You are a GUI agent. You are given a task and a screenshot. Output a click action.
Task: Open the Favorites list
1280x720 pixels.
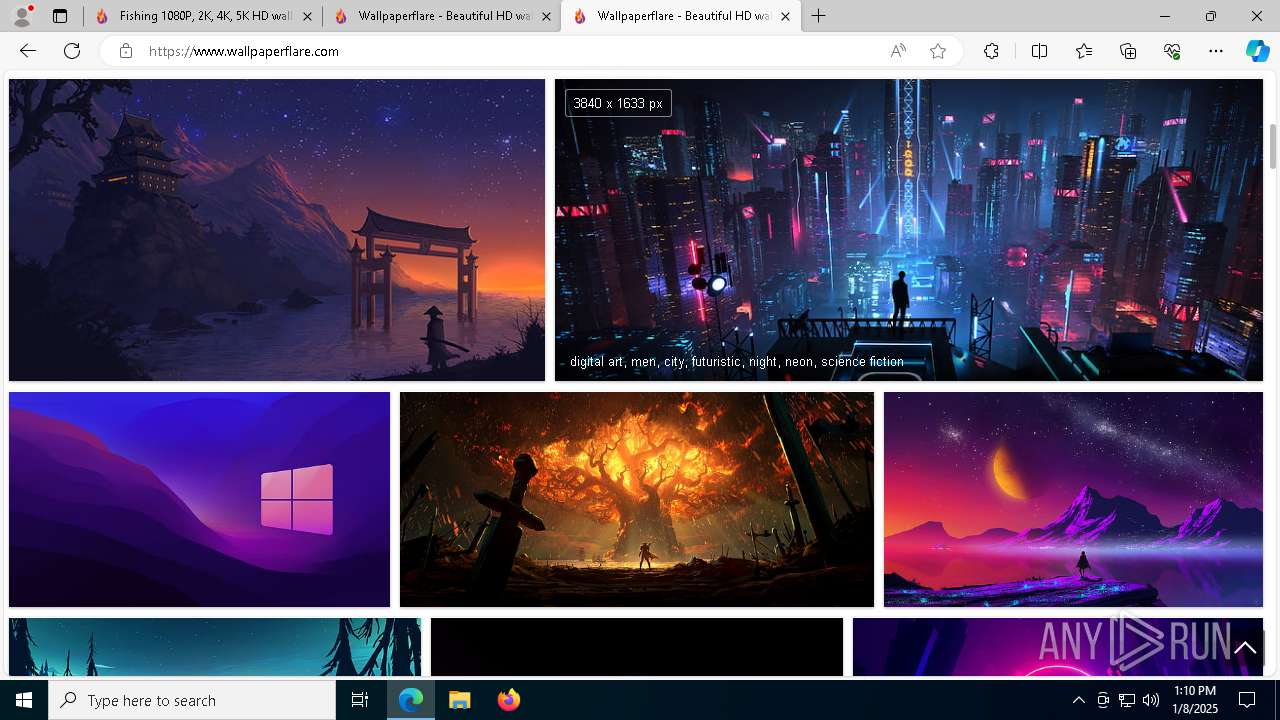click(x=1084, y=51)
